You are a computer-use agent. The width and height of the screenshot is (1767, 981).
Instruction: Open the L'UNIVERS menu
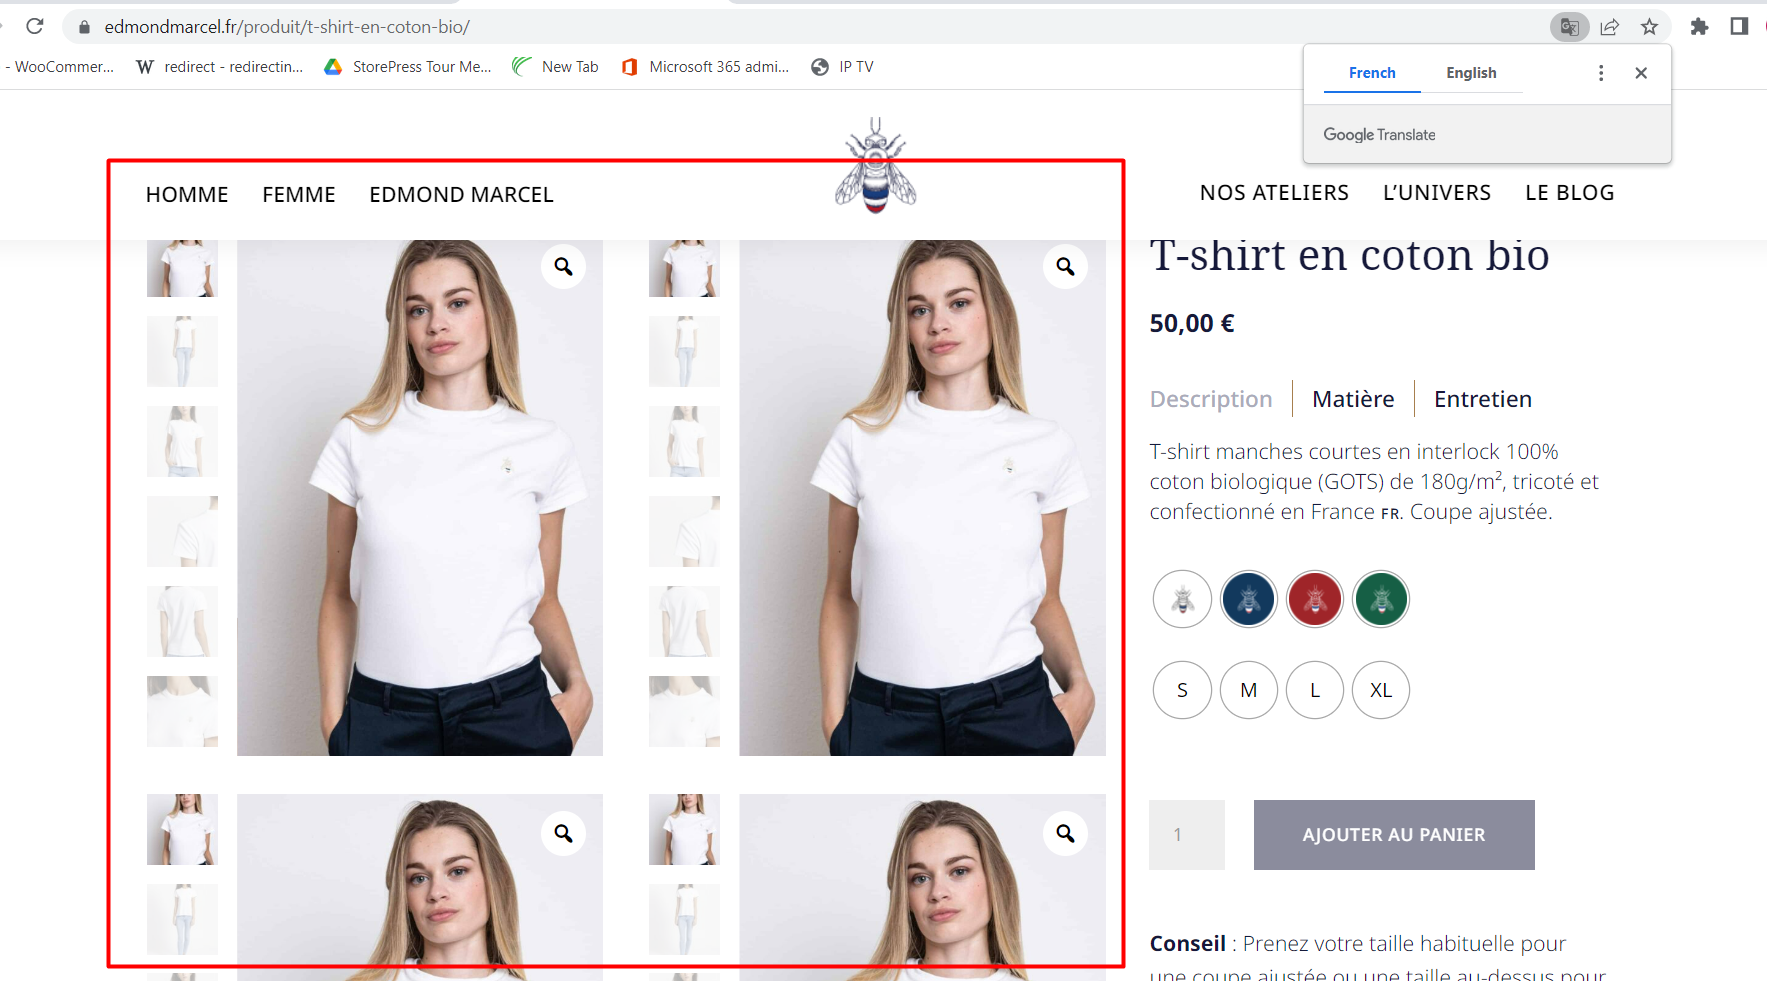(1437, 193)
